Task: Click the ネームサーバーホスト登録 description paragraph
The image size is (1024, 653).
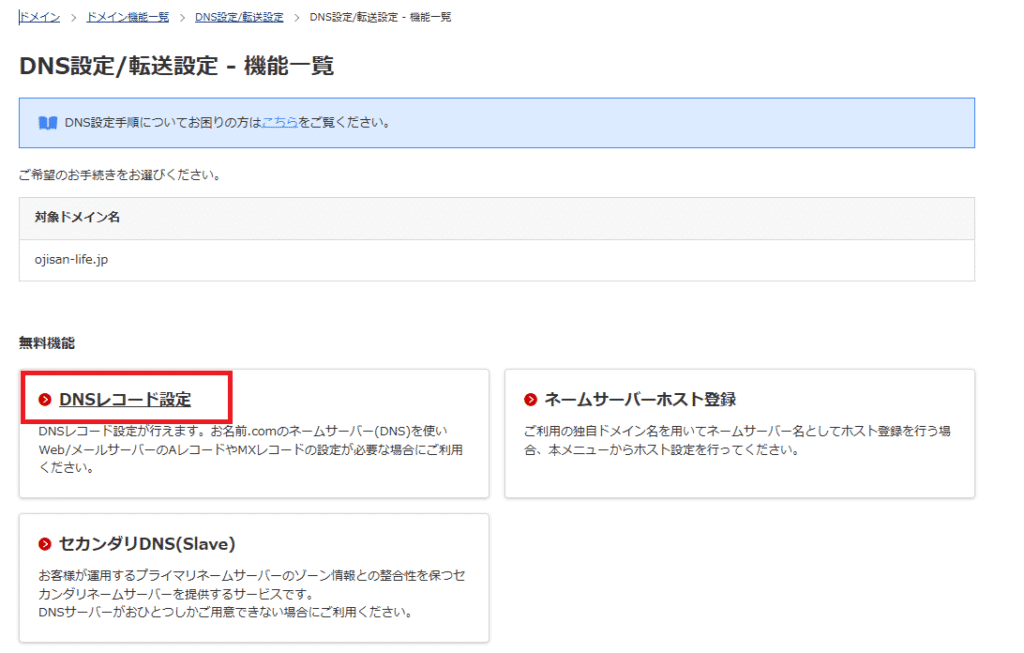Action: [737, 440]
